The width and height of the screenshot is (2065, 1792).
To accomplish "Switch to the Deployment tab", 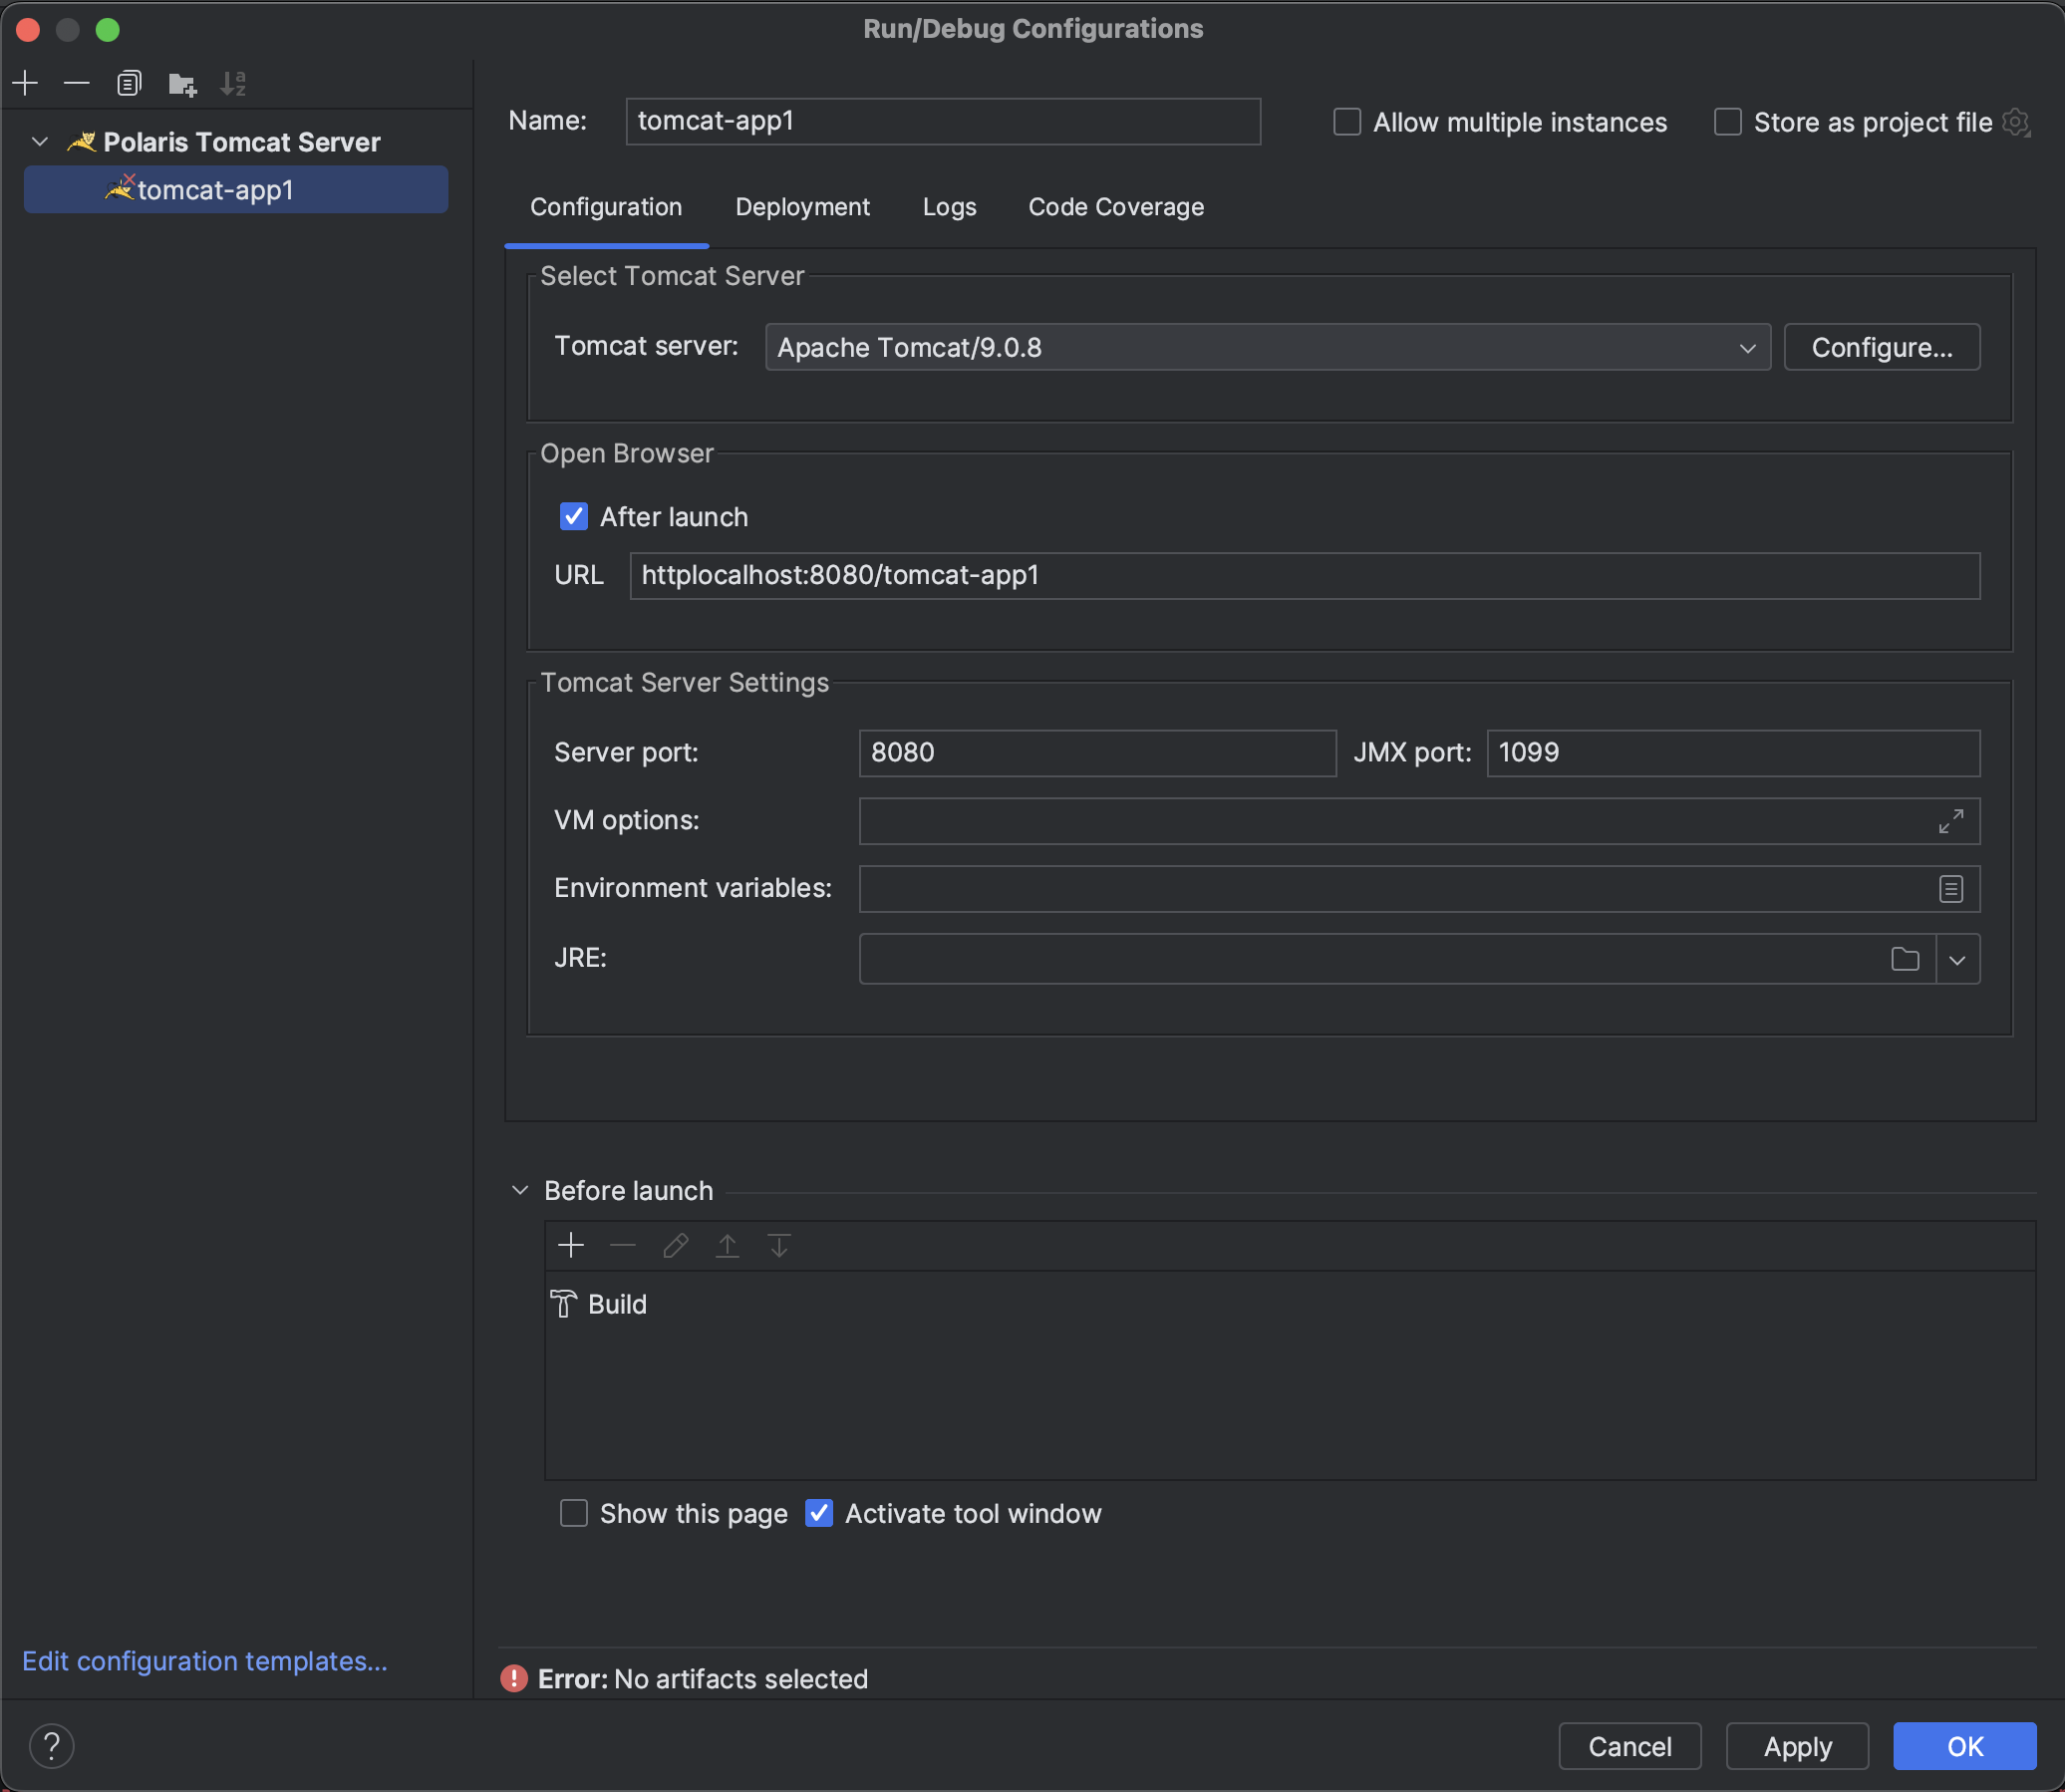I will [802, 207].
